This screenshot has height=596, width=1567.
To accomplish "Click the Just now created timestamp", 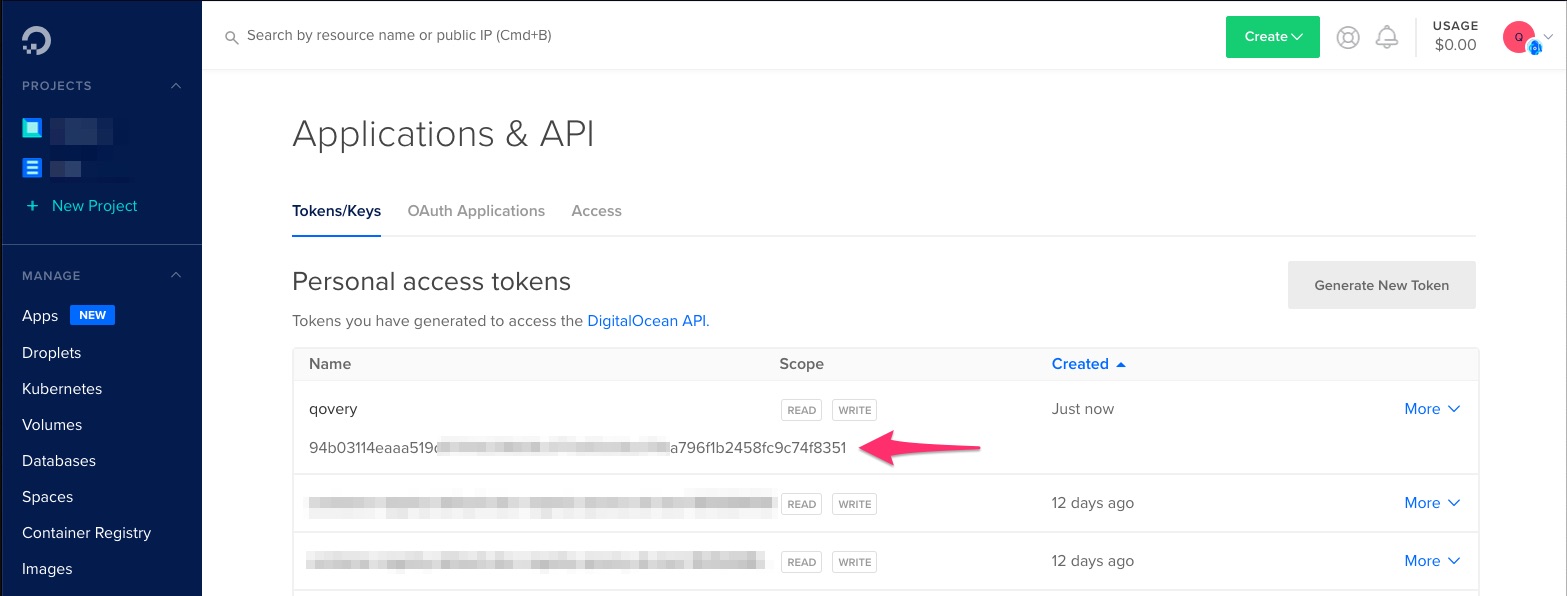I will [x=1083, y=409].
